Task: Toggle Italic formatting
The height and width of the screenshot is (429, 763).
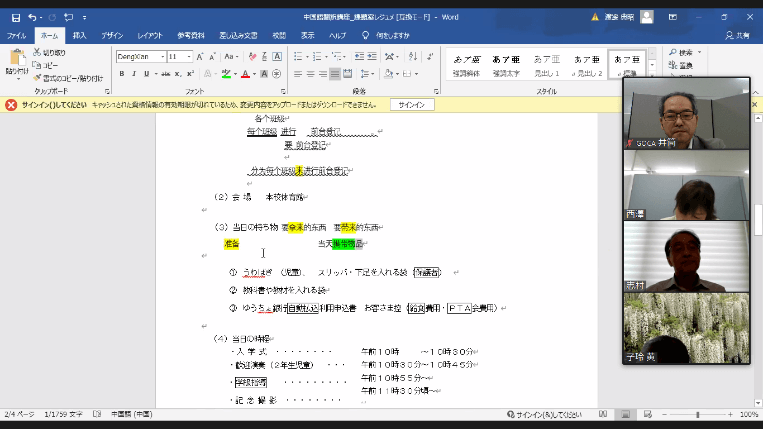Action: 133,74
